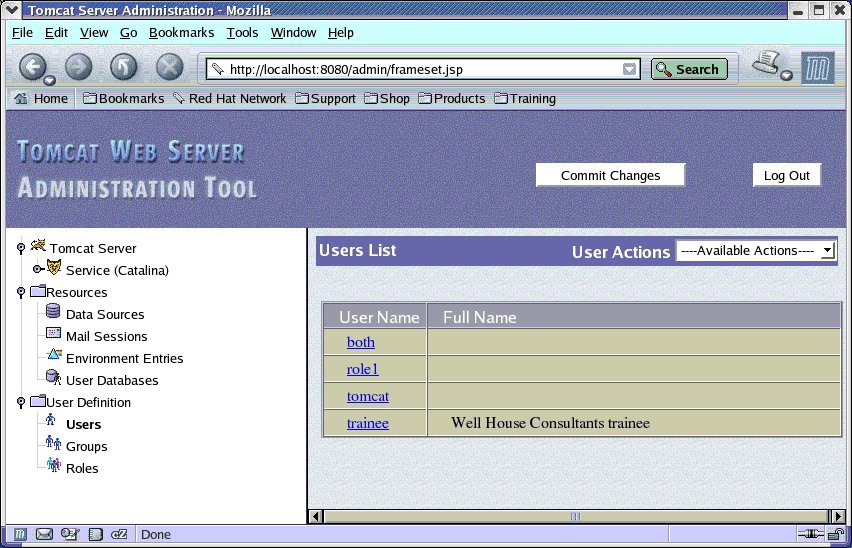Click the Log Out button
852x548 pixels.
(x=786, y=175)
